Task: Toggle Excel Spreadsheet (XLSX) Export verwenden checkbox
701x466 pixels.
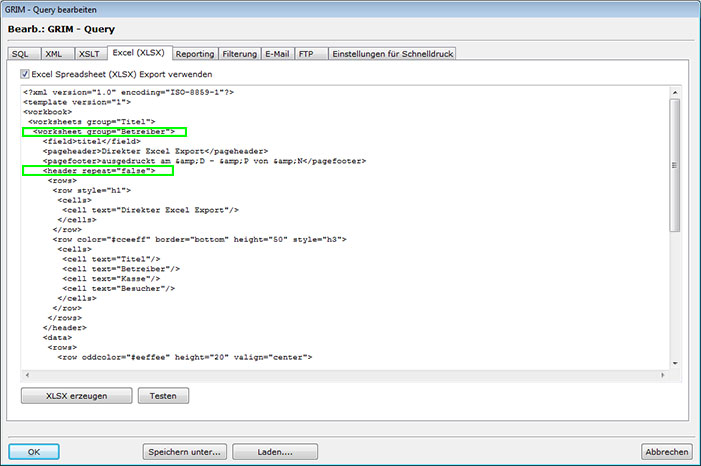Action: (x=26, y=74)
